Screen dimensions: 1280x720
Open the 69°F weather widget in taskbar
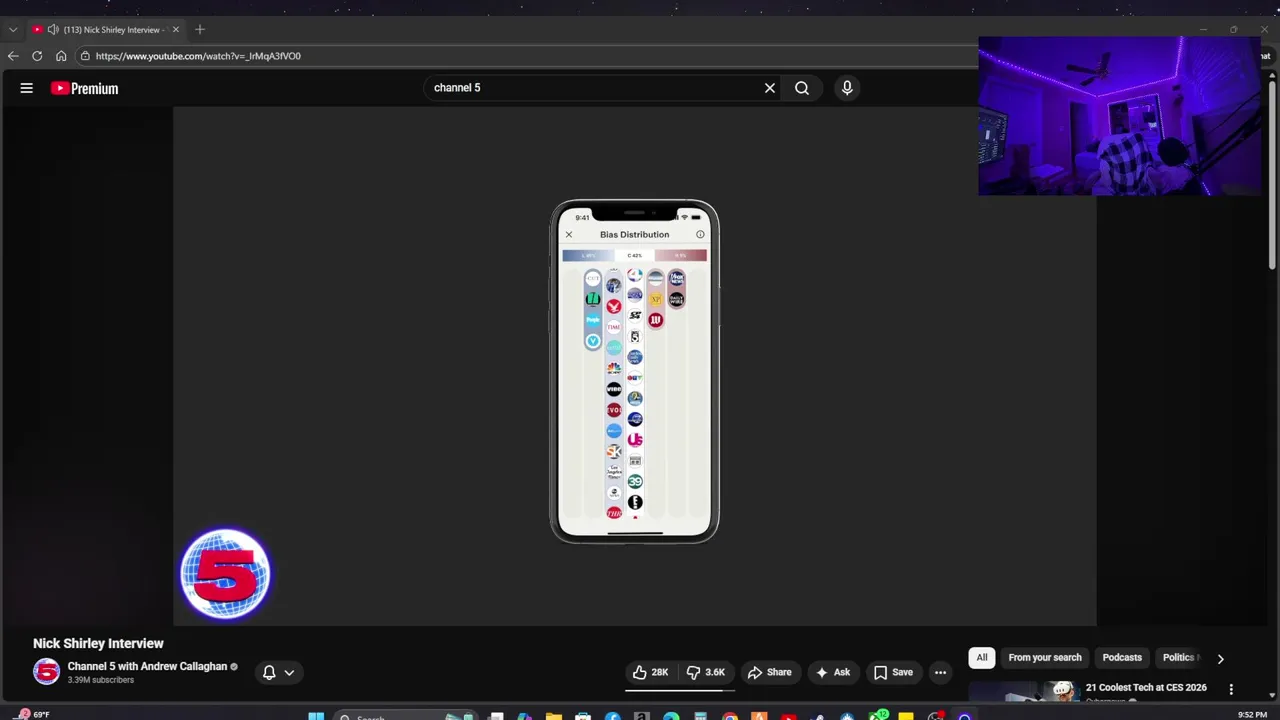point(32,714)
